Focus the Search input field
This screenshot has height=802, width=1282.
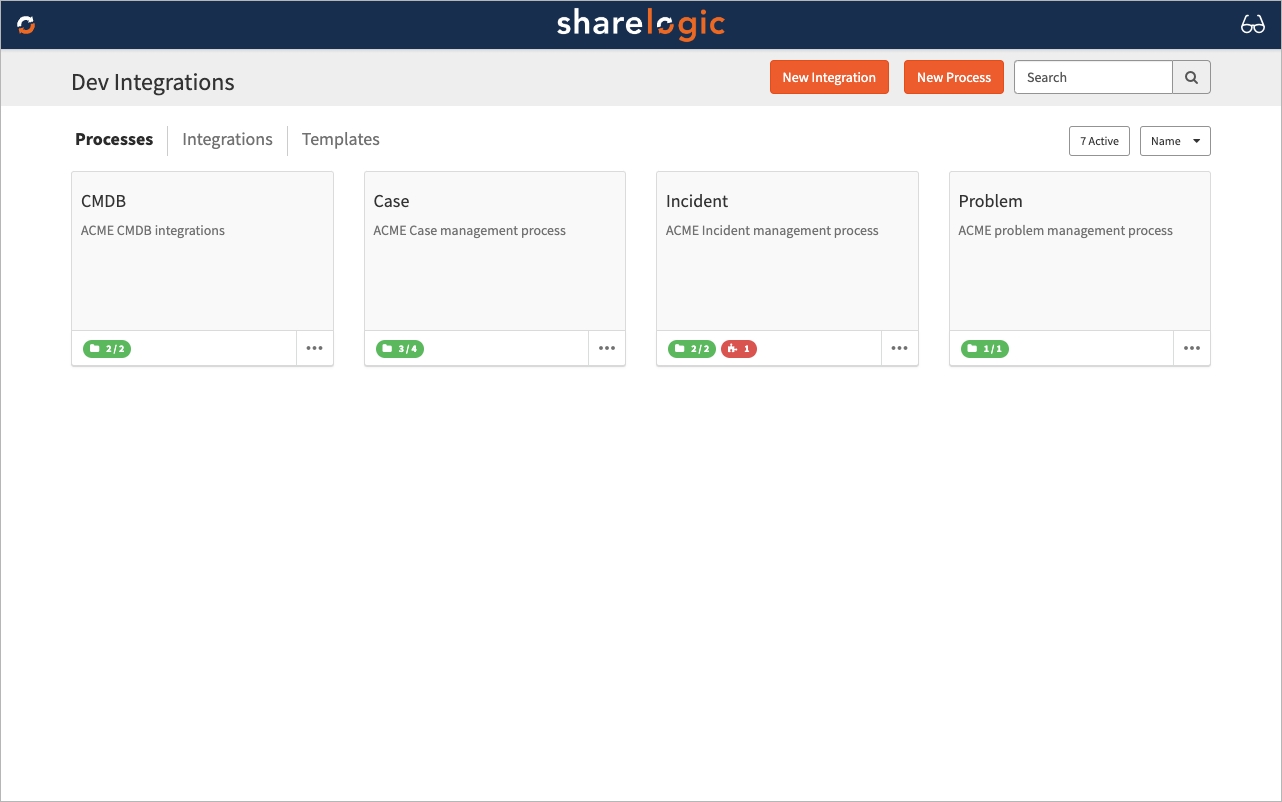1093,77
